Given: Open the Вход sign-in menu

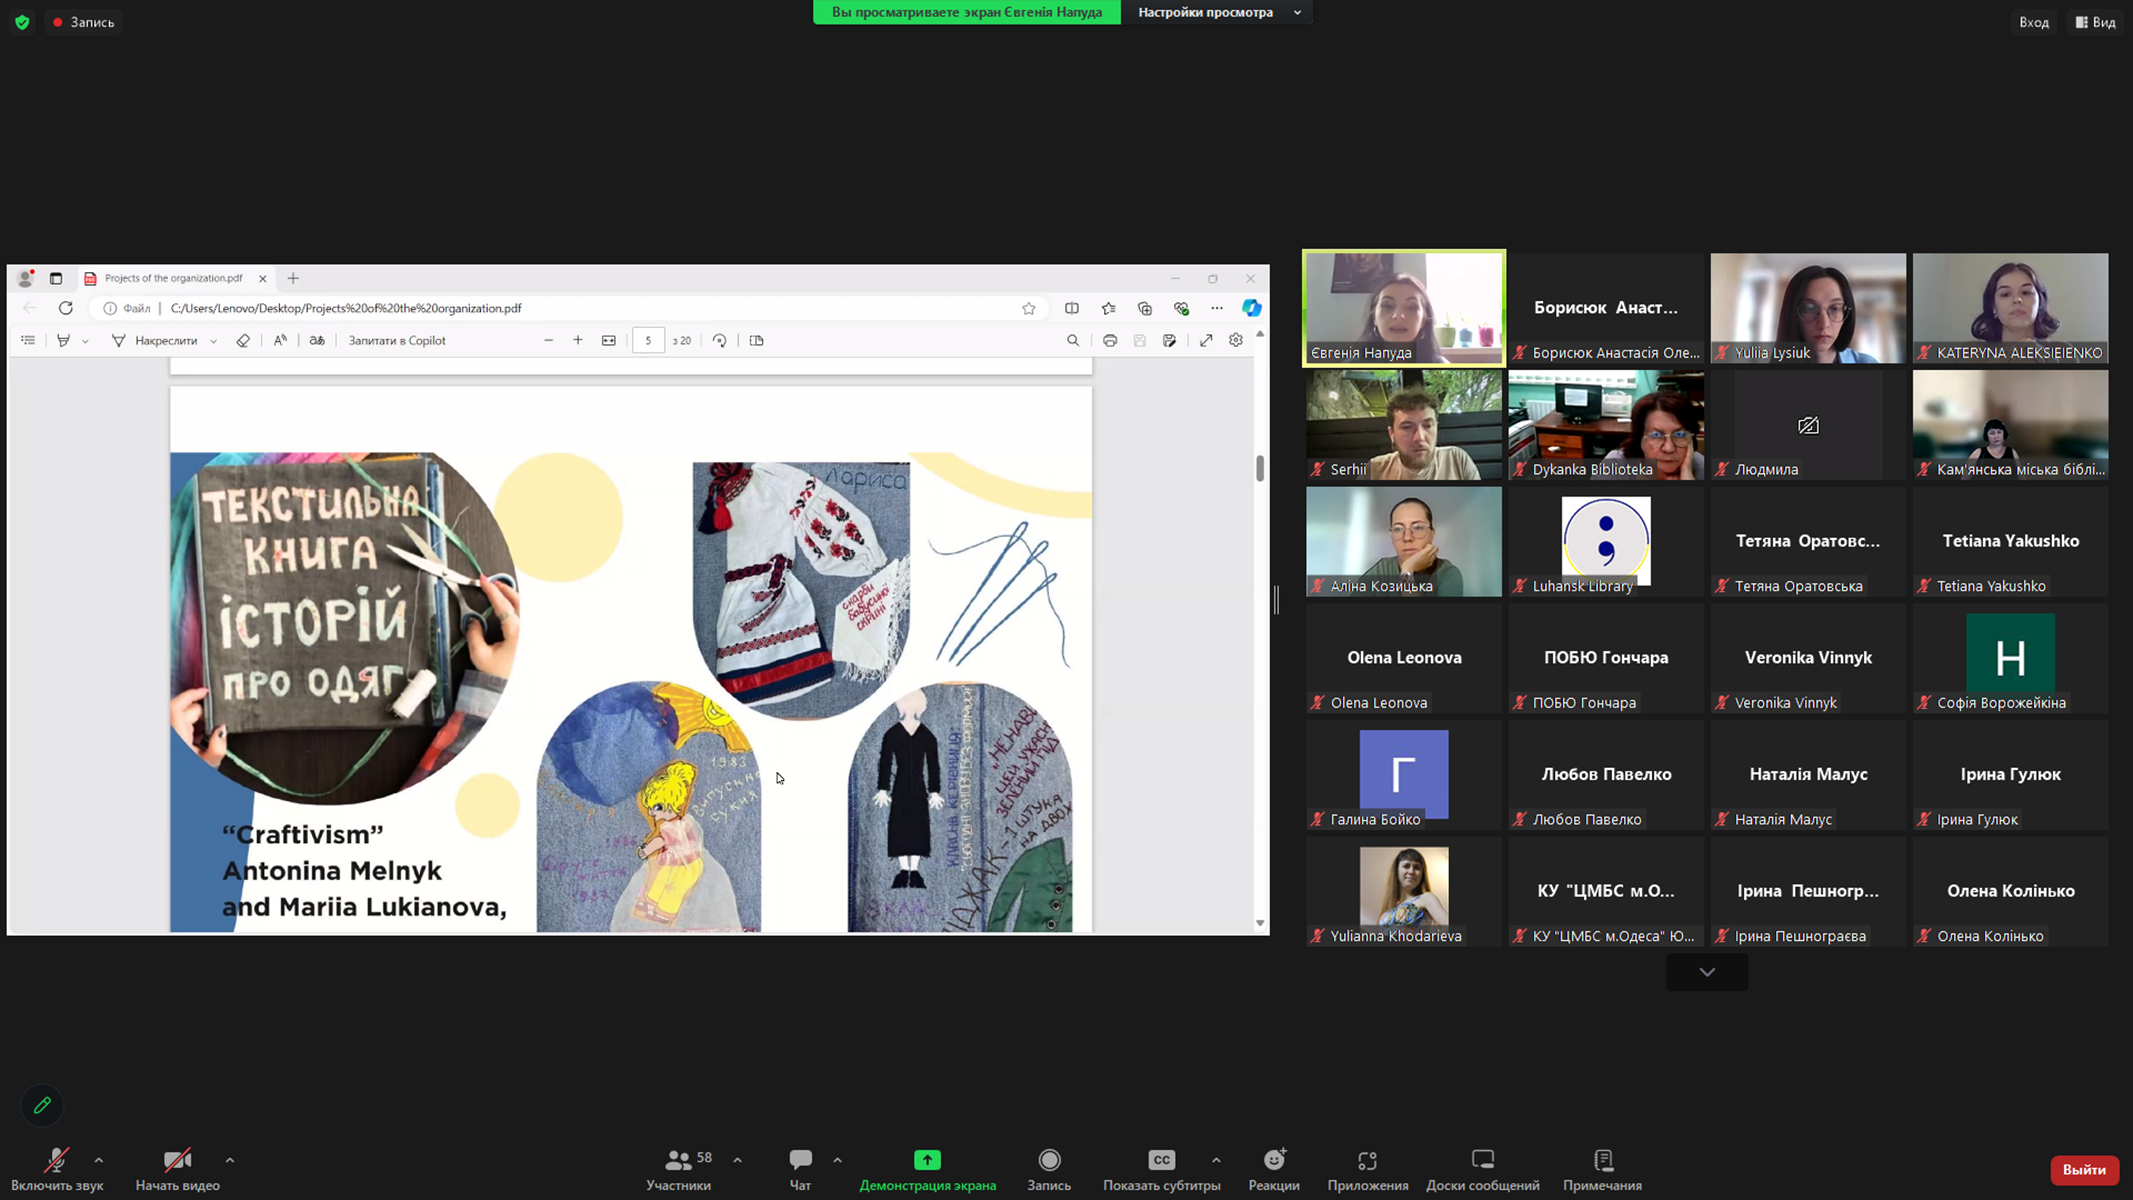Looking at the screenshot, I should [2033, 22].
